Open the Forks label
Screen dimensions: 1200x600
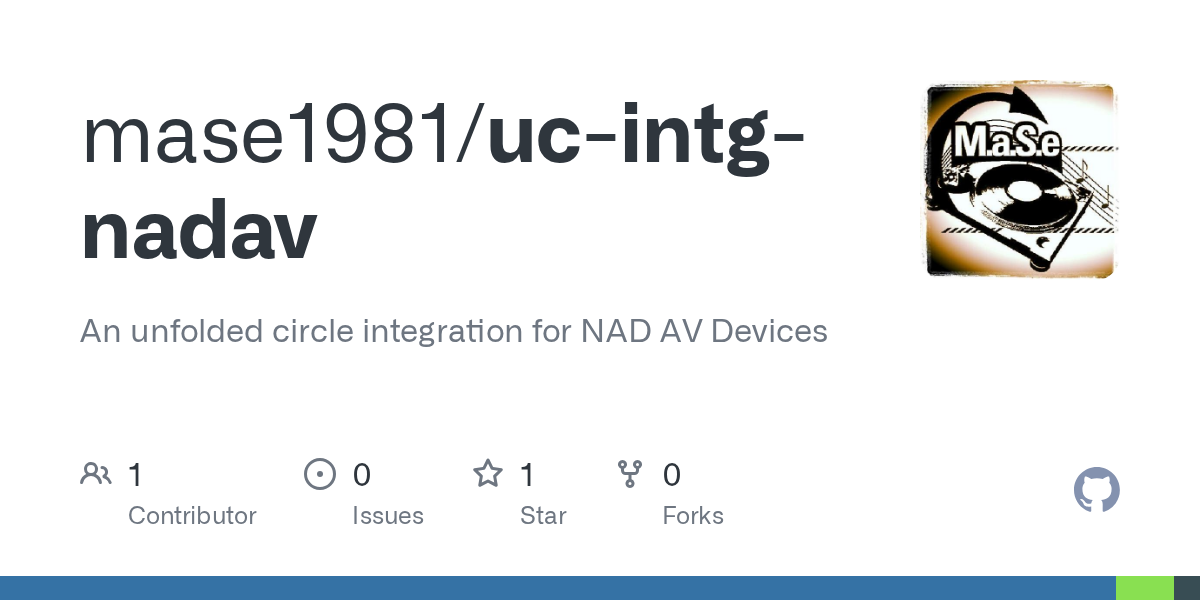tap(693, 516)
